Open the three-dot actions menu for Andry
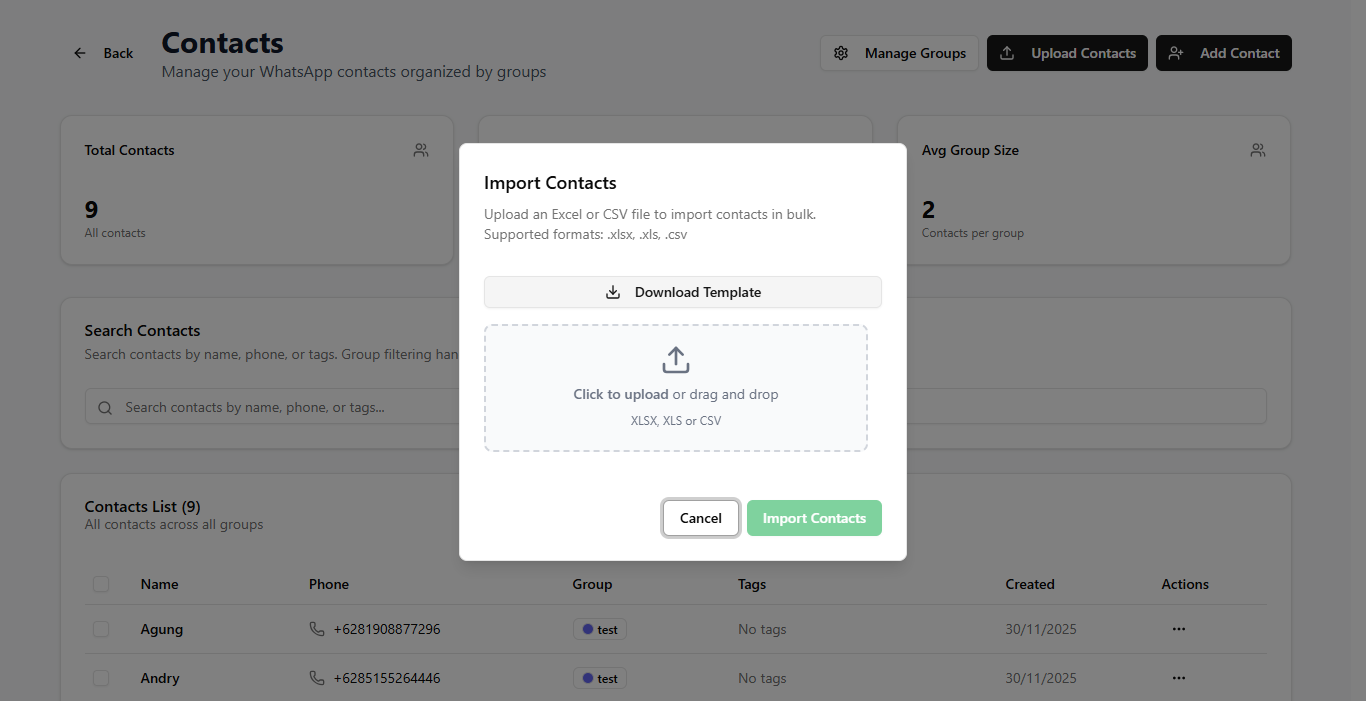1366x701 pixels. pos(1178,678)
